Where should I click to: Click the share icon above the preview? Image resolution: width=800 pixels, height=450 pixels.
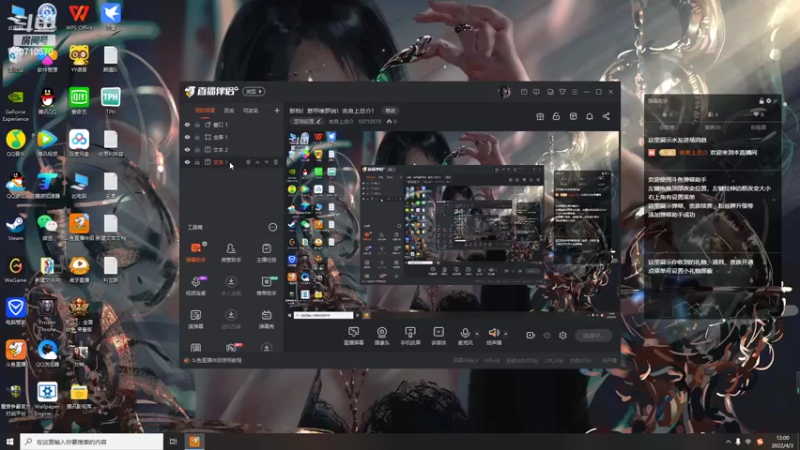(606, 116)
